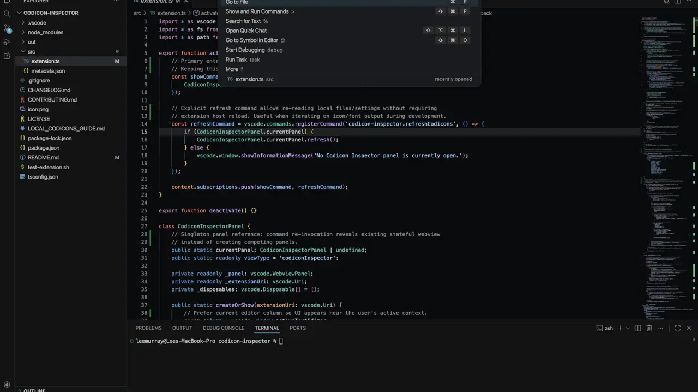Choose Search for Text entry

(x=349, y=21)
